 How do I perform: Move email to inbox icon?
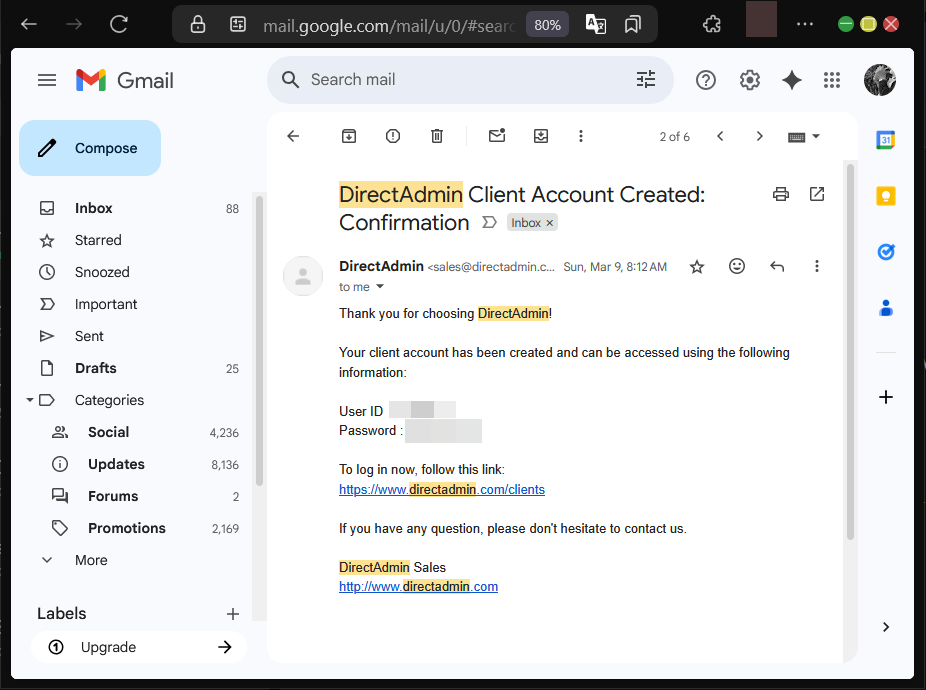pos(540,136)
